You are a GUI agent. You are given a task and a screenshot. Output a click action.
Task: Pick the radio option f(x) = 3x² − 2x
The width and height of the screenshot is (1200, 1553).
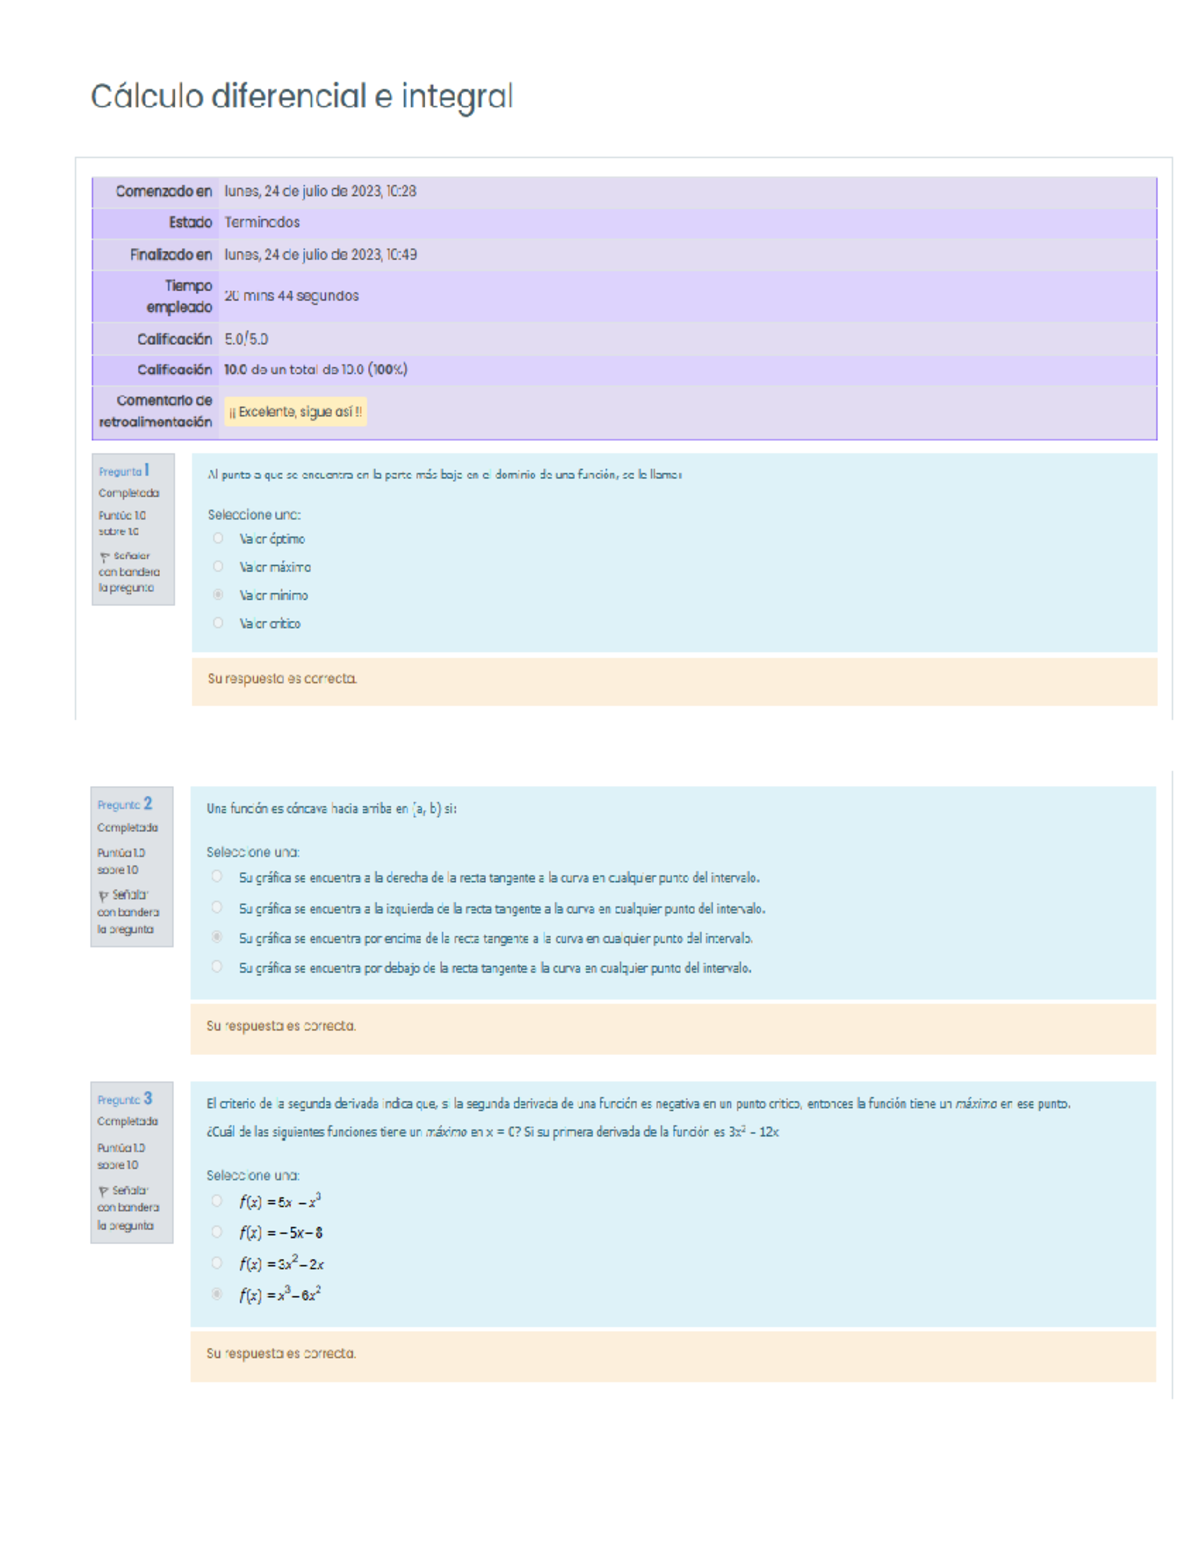pos(217,1263)
